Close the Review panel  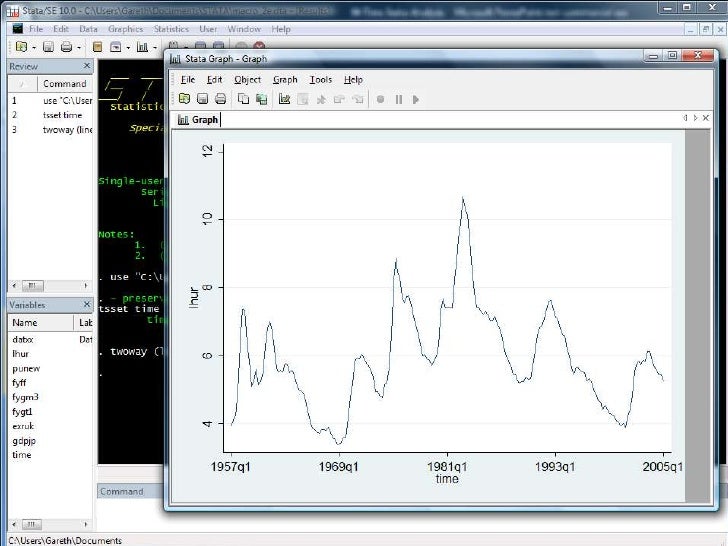pos(86,66)
